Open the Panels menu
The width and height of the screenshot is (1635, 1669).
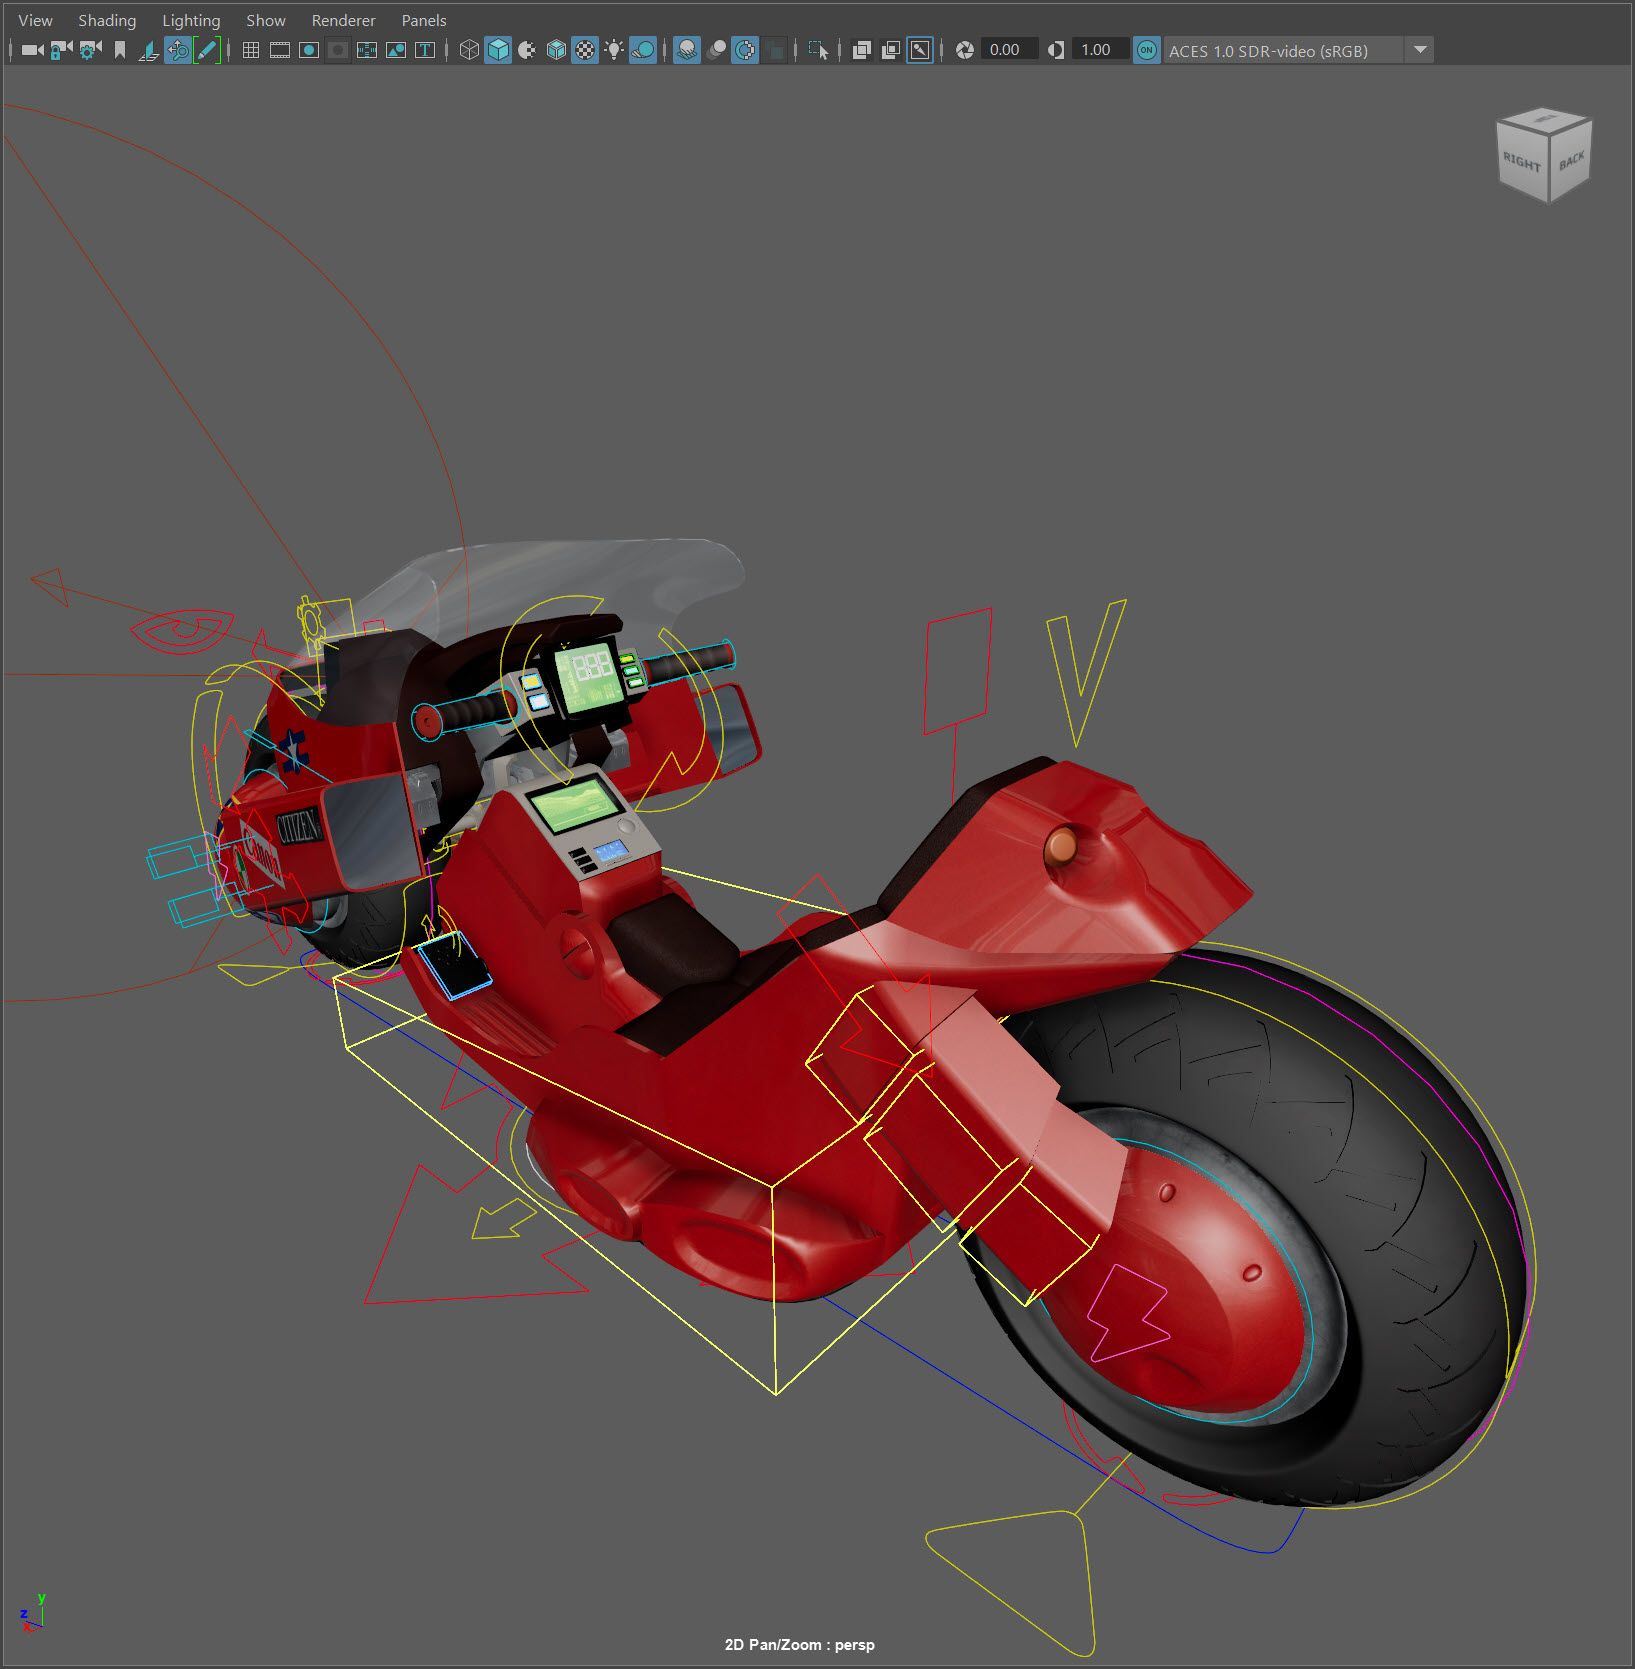point(423,20)
